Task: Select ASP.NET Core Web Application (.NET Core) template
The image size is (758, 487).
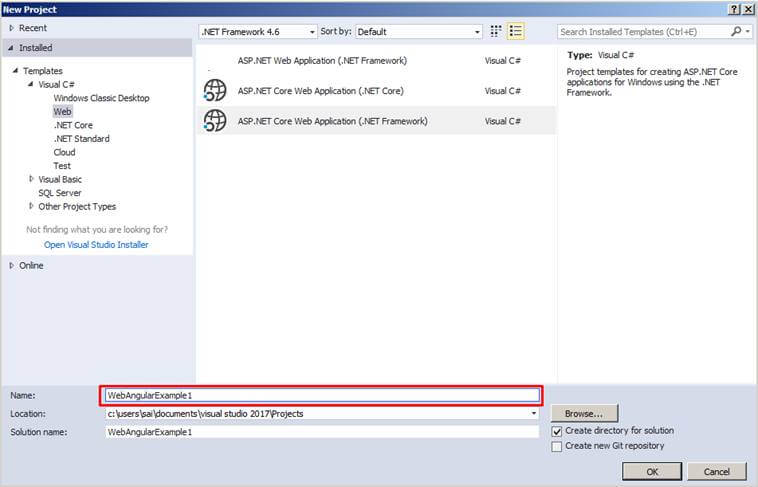Action: [376, 91]
